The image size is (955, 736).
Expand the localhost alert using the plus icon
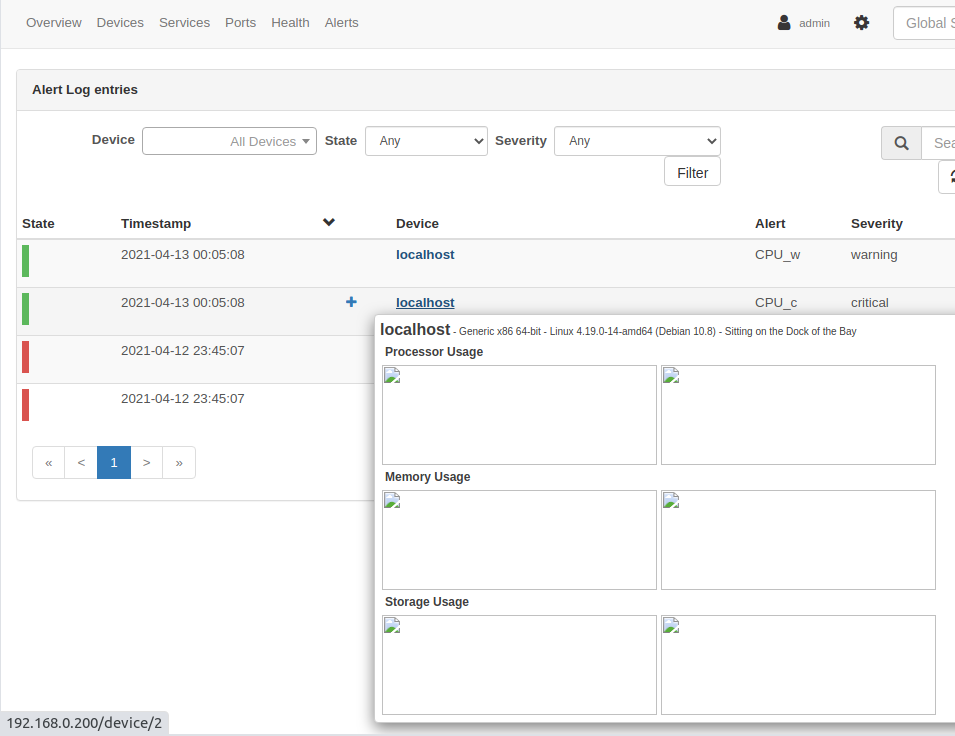(x=350, y=301)
